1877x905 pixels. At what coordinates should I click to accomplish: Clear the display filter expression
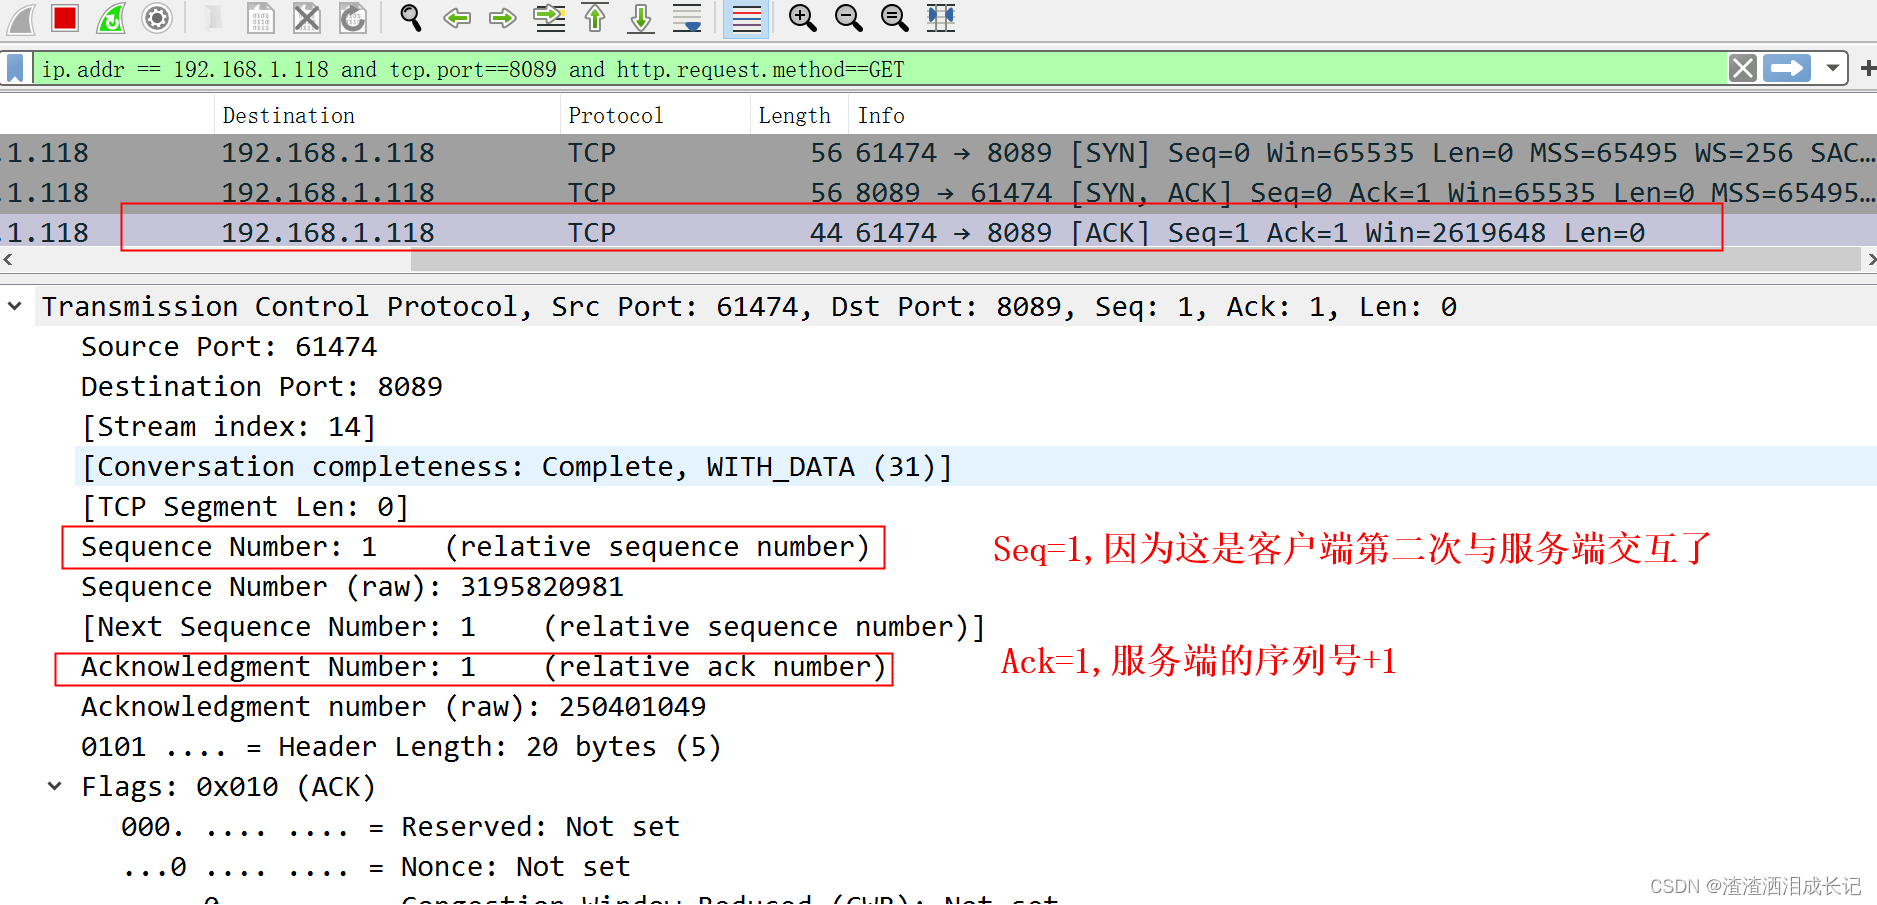click(1743, 68)
